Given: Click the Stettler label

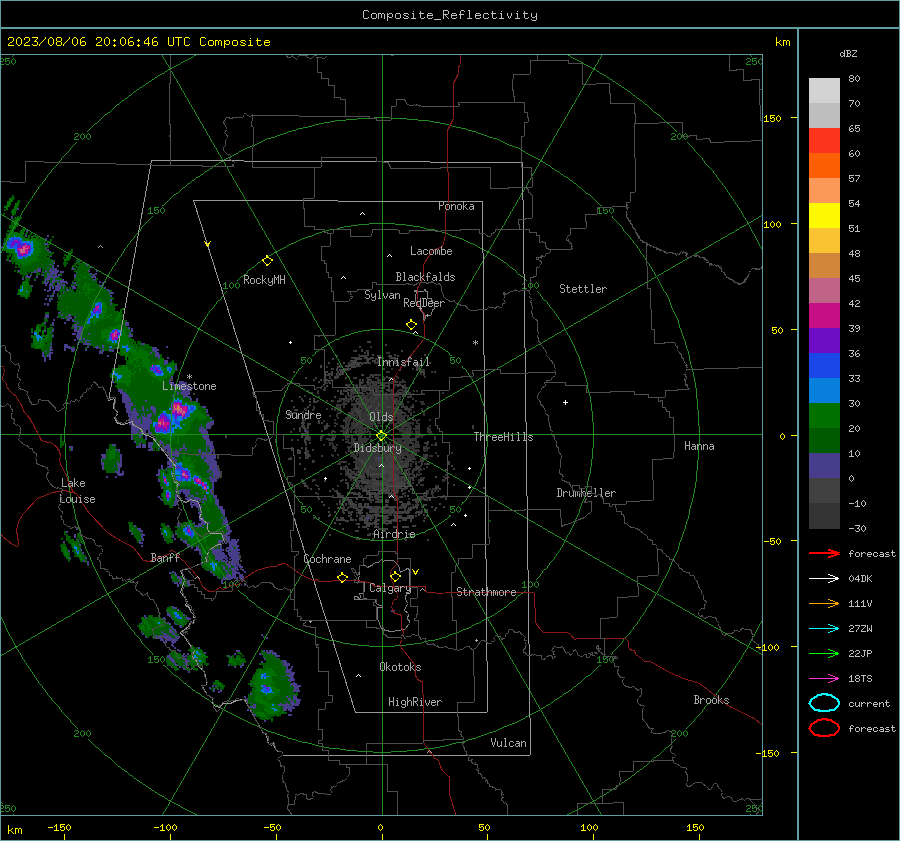Looking at the screenshot, I should (x=583, y=289).
